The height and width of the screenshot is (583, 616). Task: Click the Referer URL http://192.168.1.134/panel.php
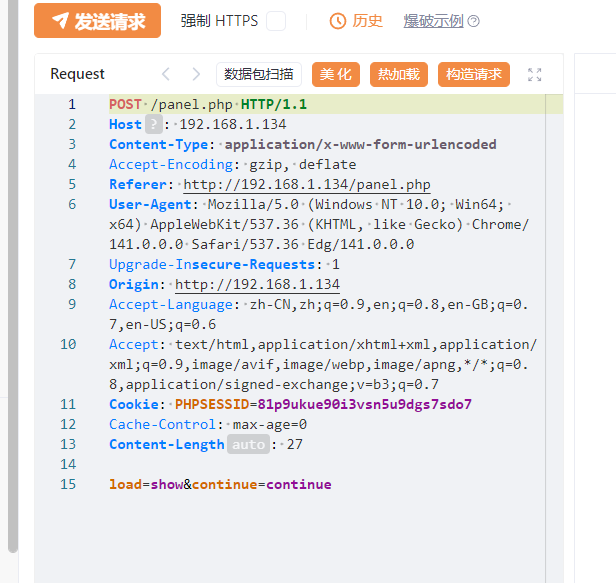coord(307,184)
